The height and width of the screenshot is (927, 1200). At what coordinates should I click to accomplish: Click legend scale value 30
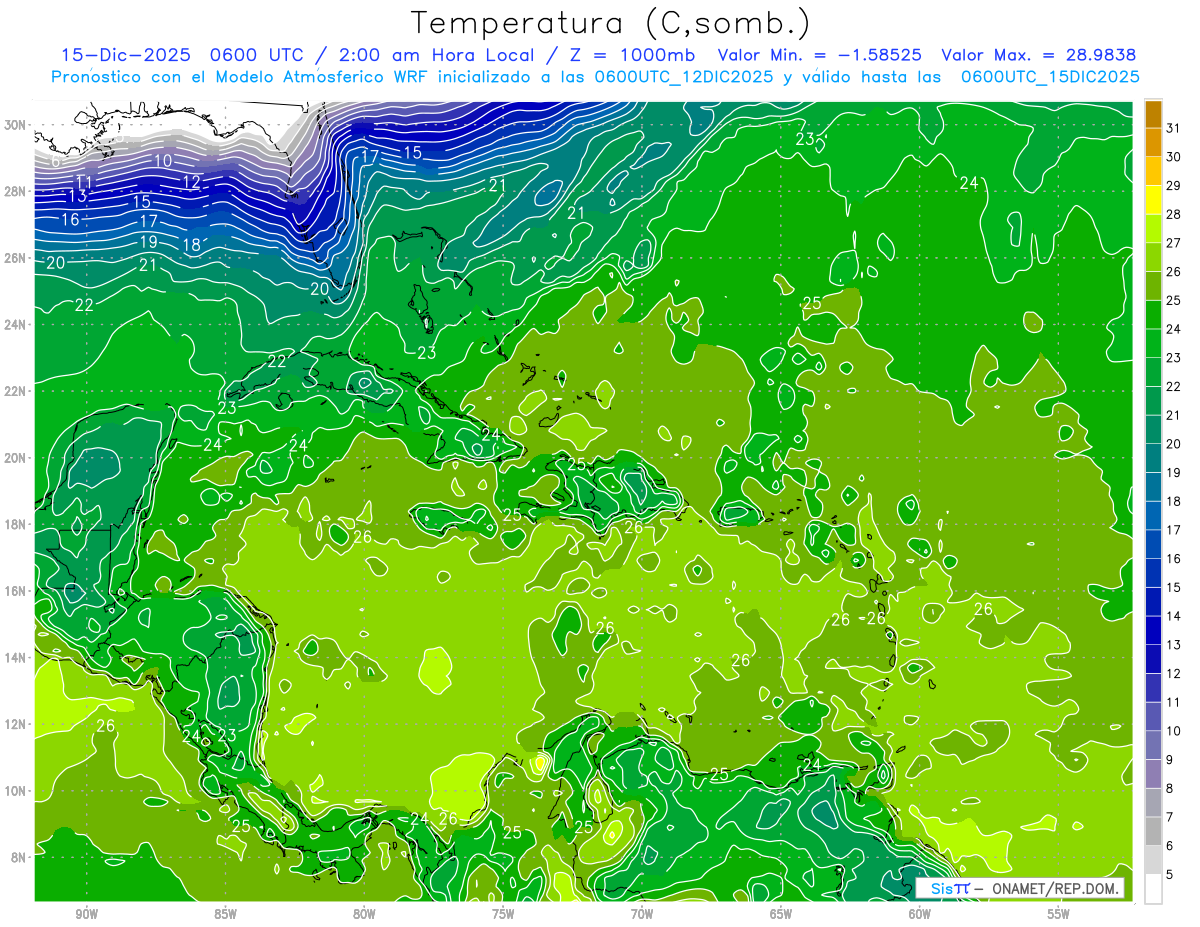coord(1173,157)
